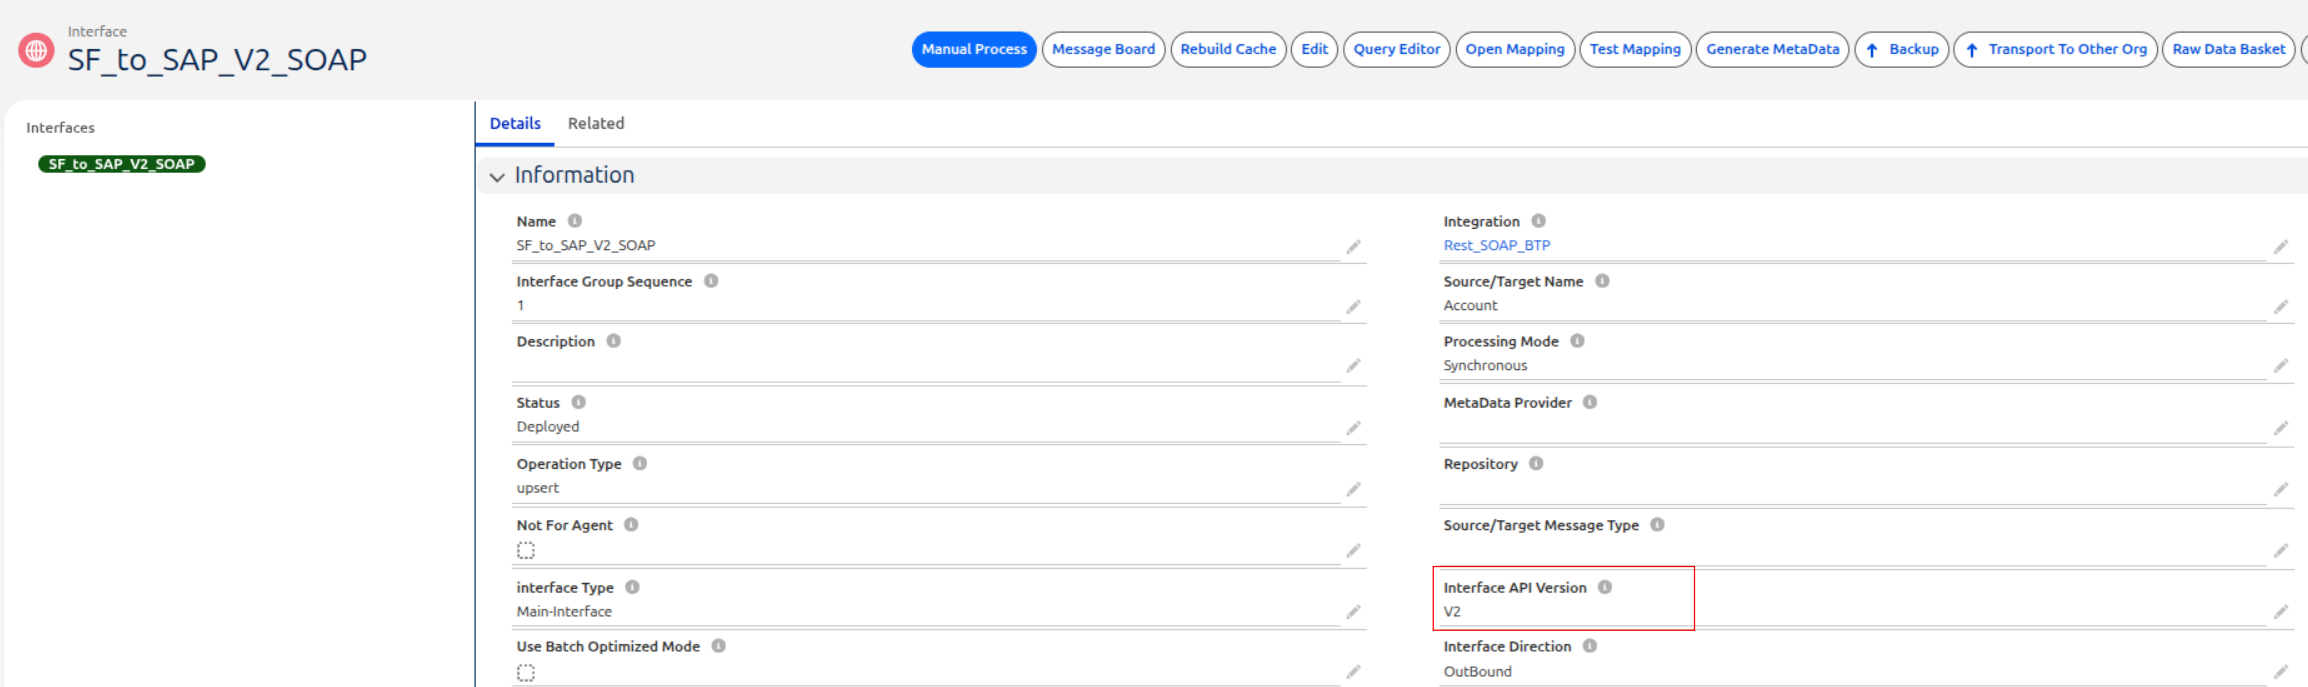Open the Message Board

tap(1103, 49)
